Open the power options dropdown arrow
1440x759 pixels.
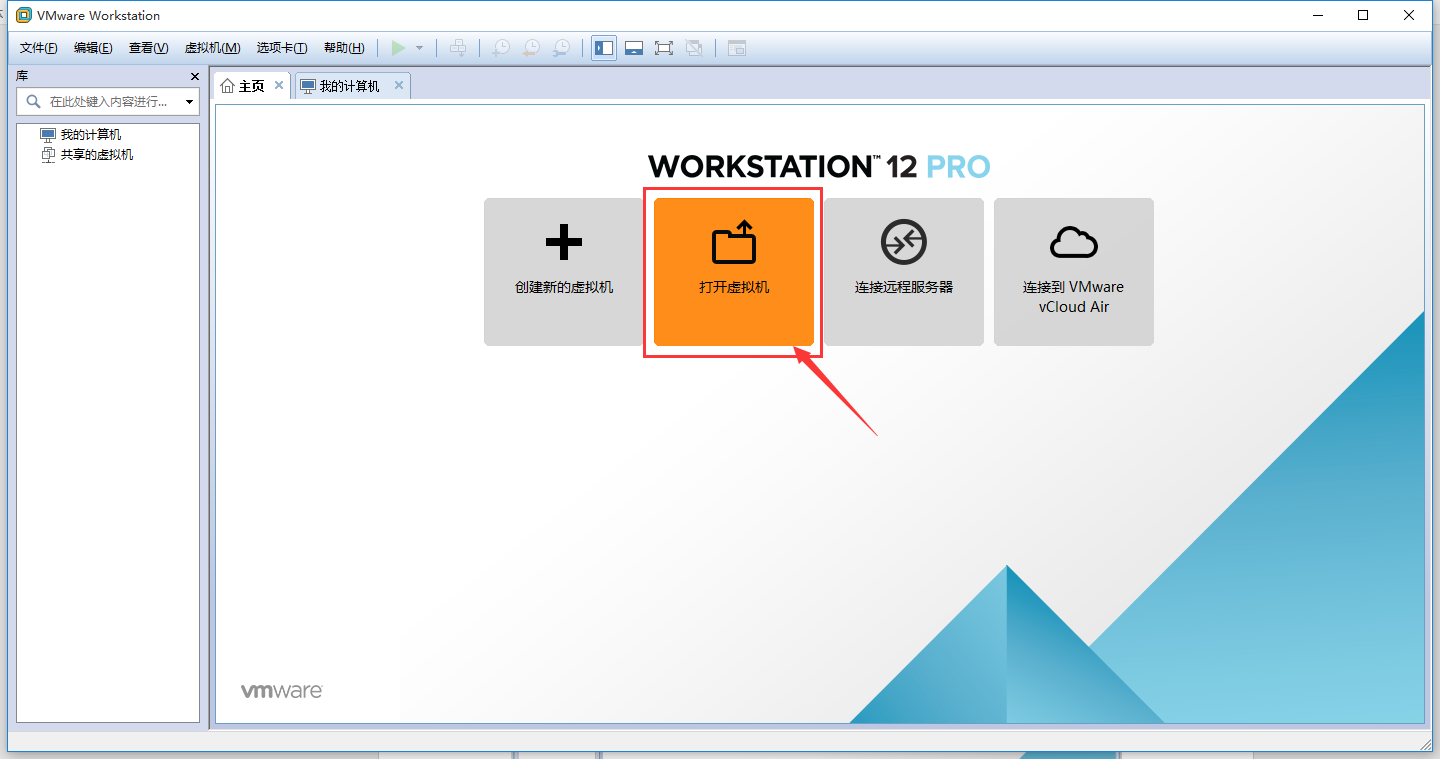pos(420,48)
